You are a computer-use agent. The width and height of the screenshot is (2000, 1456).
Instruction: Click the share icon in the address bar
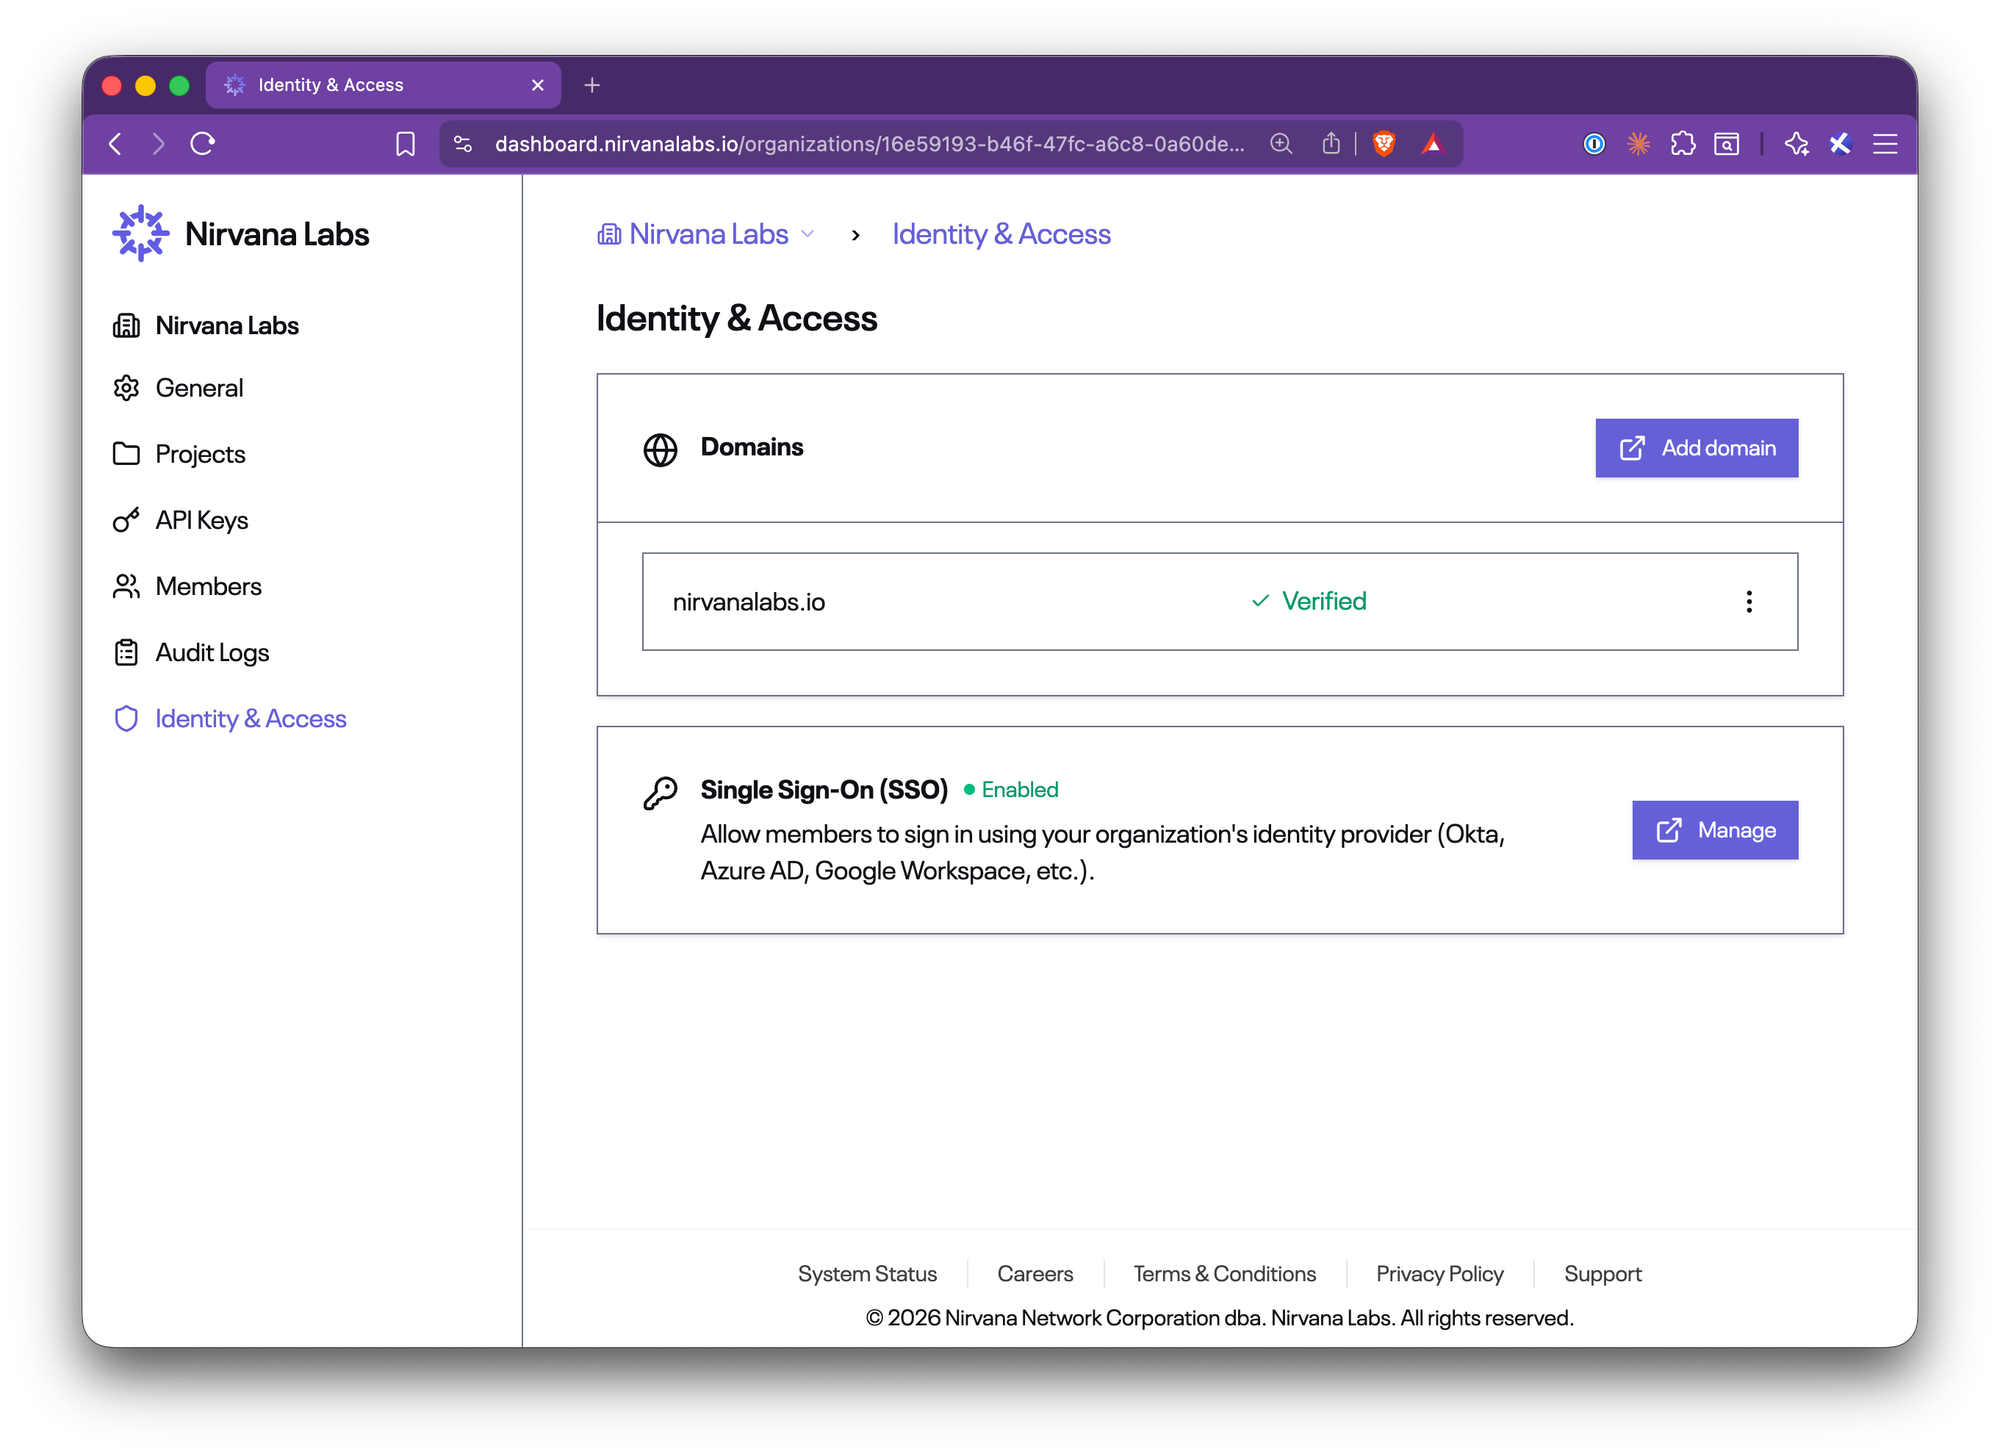tap(1331, 144)
